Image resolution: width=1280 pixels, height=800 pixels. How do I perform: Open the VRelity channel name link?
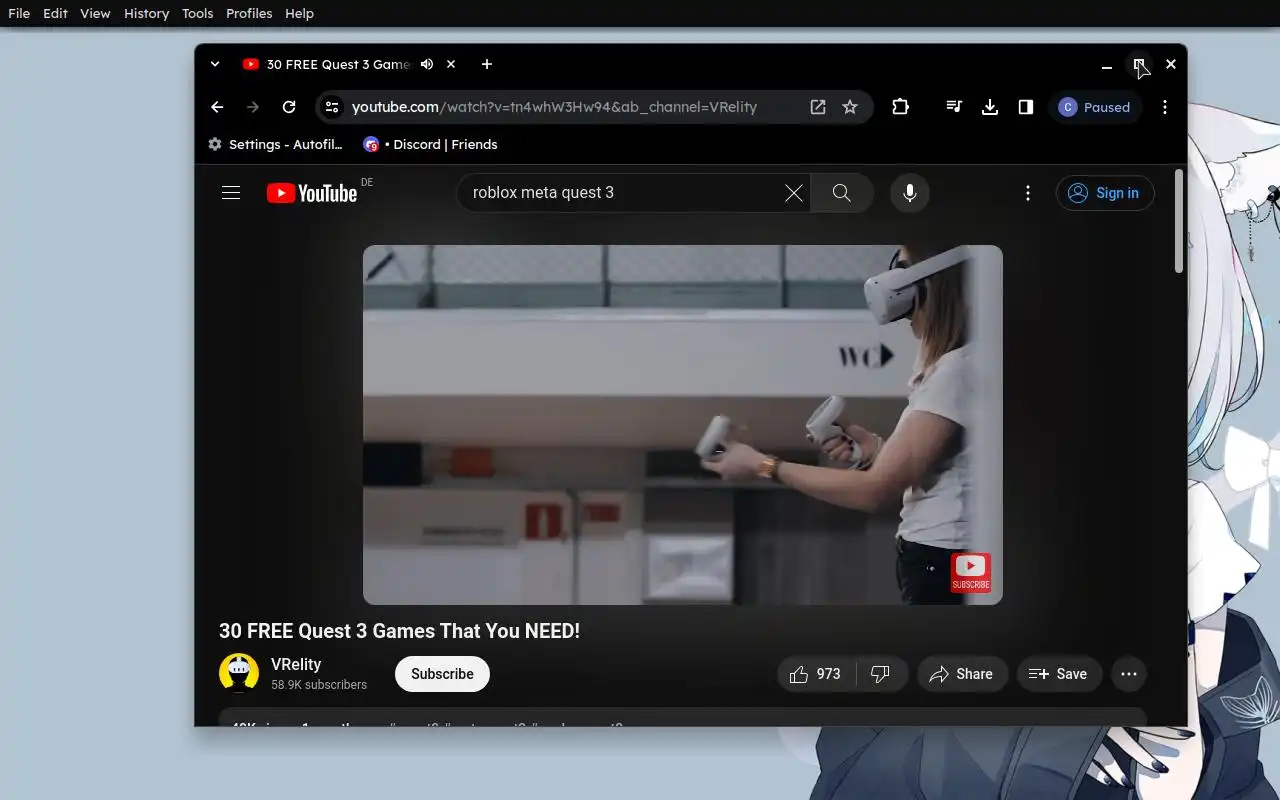coord(296,664)
